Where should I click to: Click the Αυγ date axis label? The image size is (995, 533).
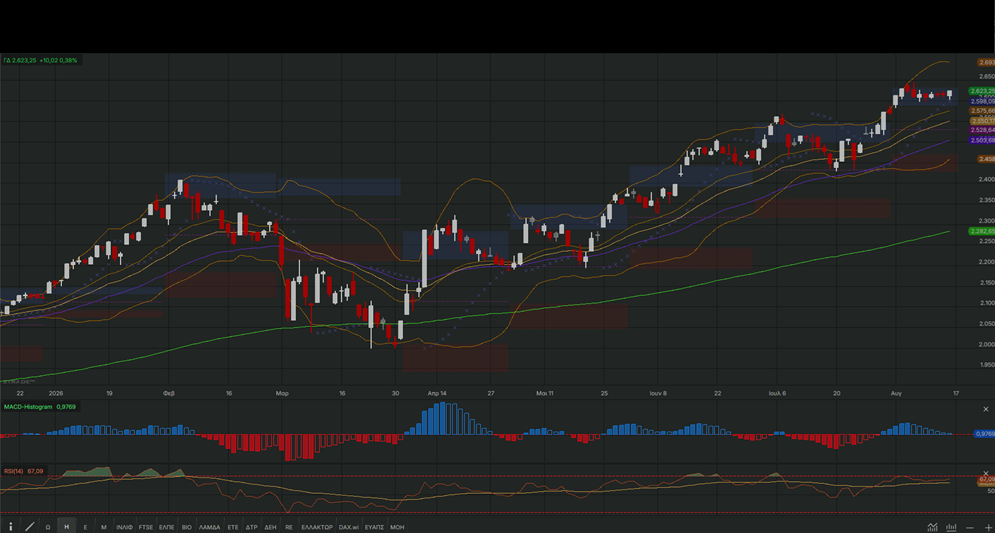tap(896, 393)
